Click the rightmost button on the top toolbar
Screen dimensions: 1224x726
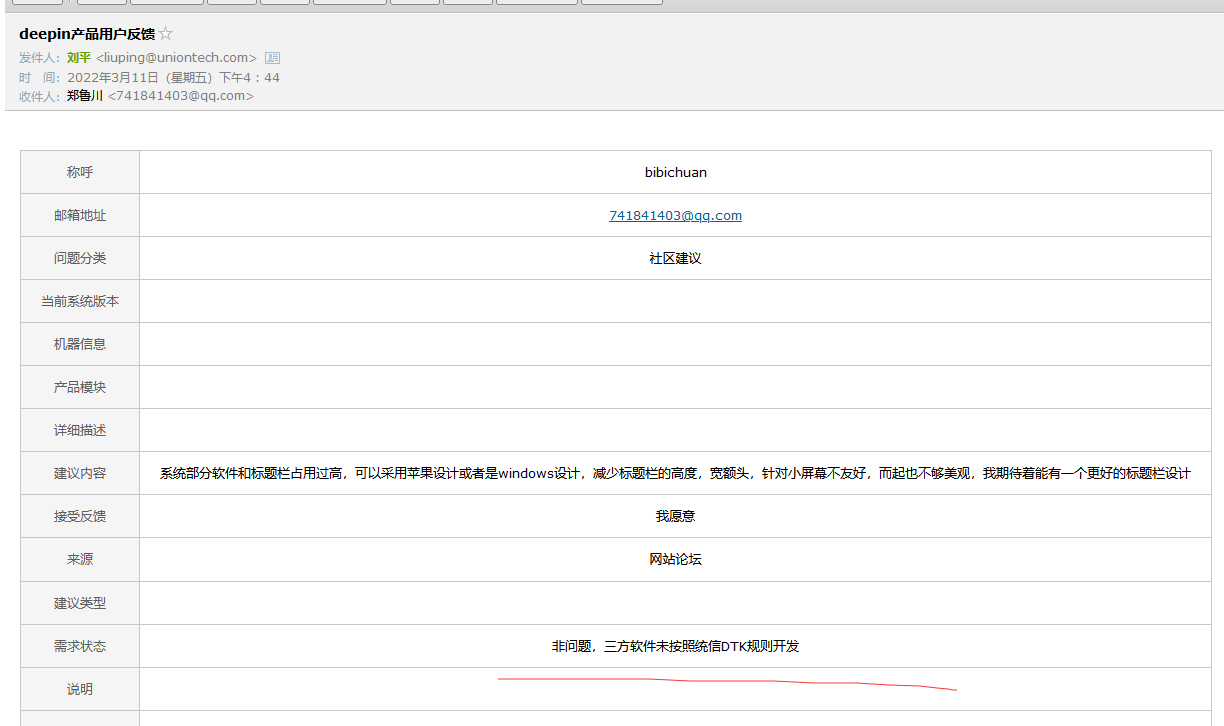621,3
